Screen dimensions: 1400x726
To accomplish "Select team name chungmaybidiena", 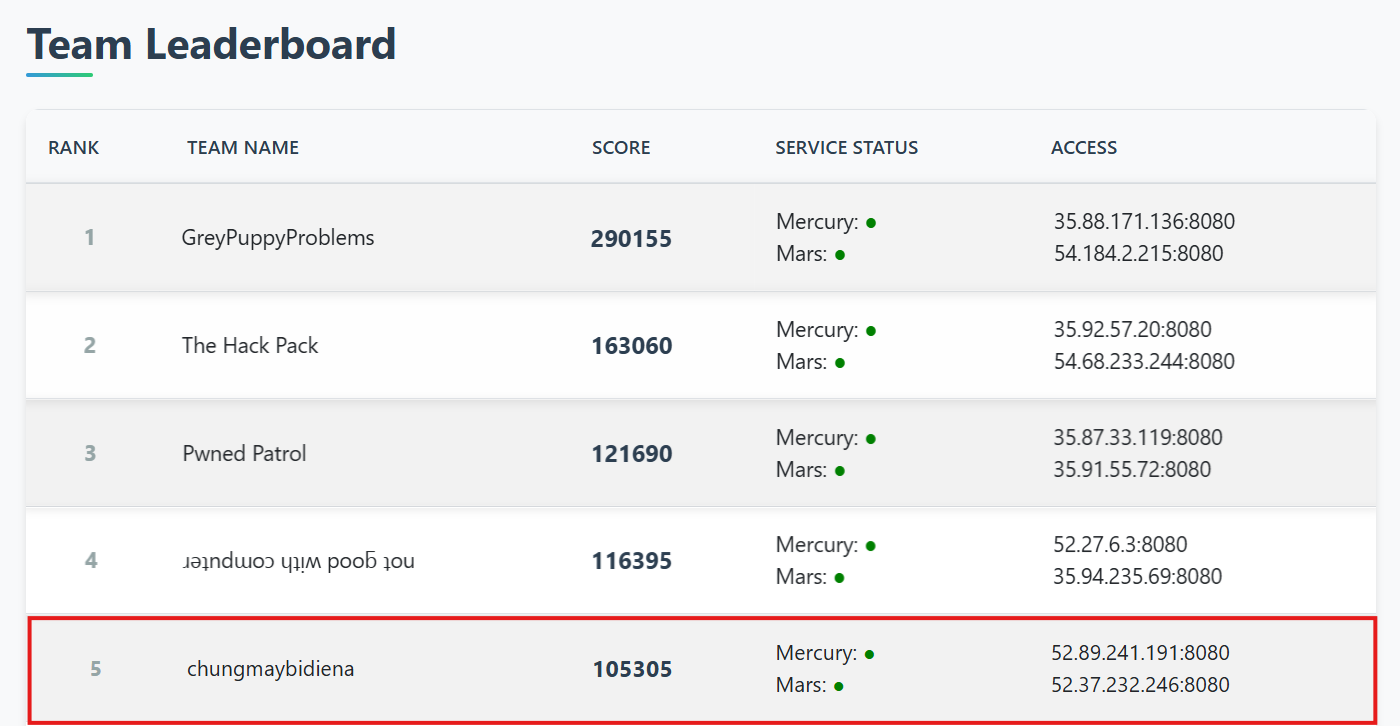I will [270, 669].
